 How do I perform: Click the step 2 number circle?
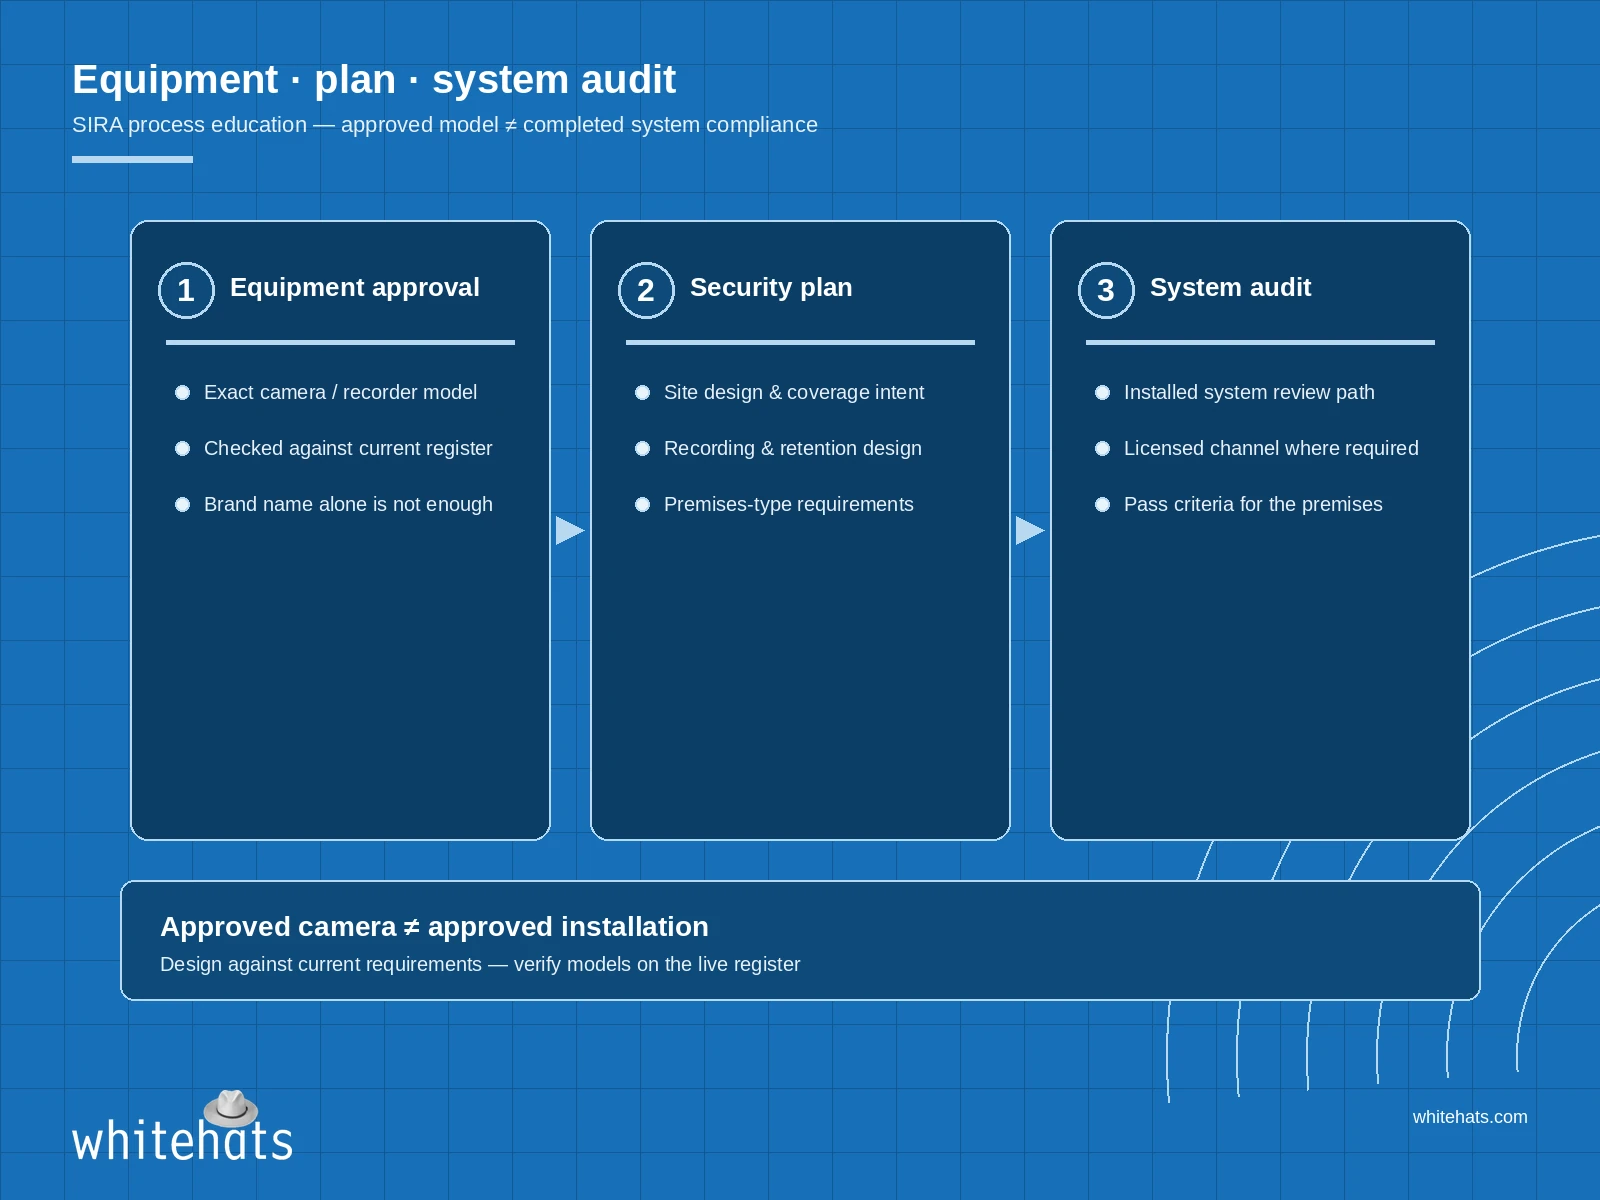pos(646,290)
